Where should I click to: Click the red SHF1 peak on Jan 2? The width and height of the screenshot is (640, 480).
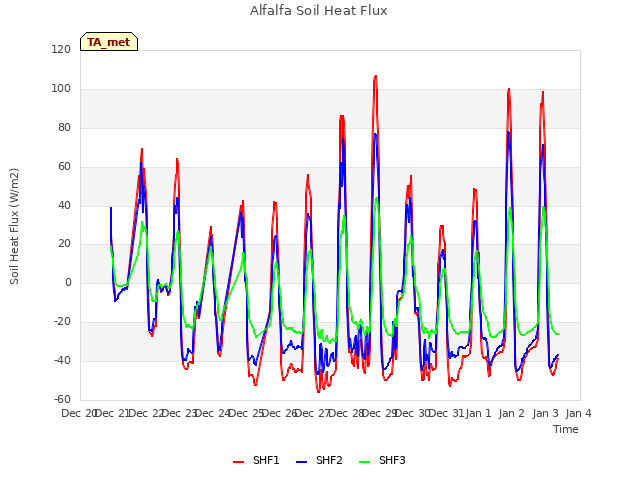coord(509,89)
